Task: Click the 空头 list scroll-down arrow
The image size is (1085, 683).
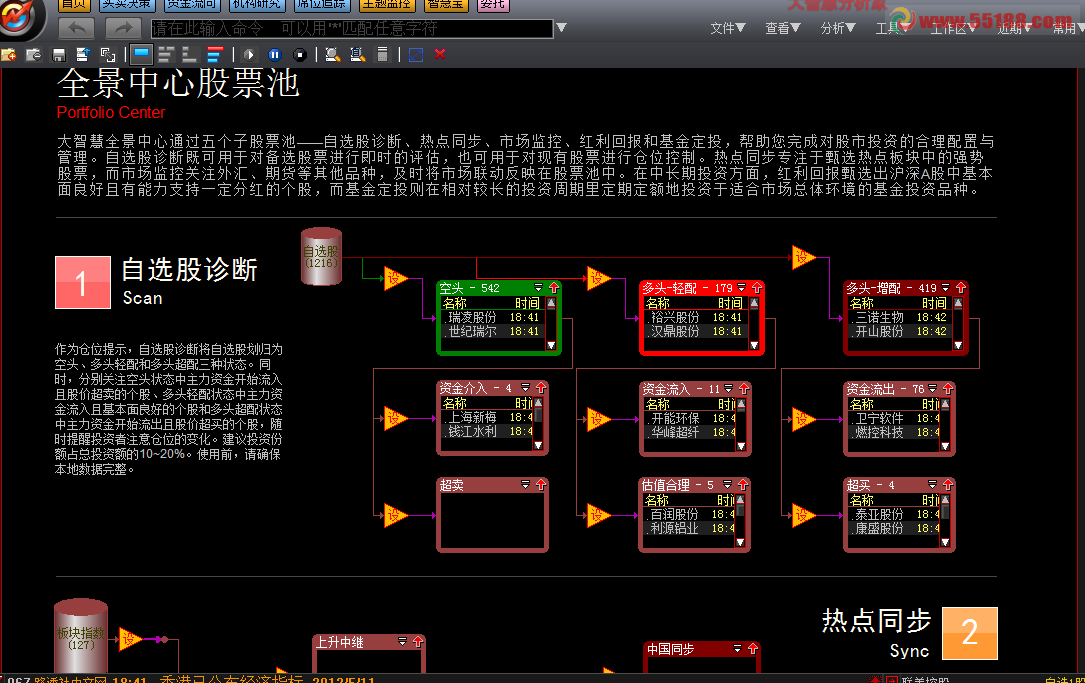Action: pyautogui.click(x=551, y=345)
